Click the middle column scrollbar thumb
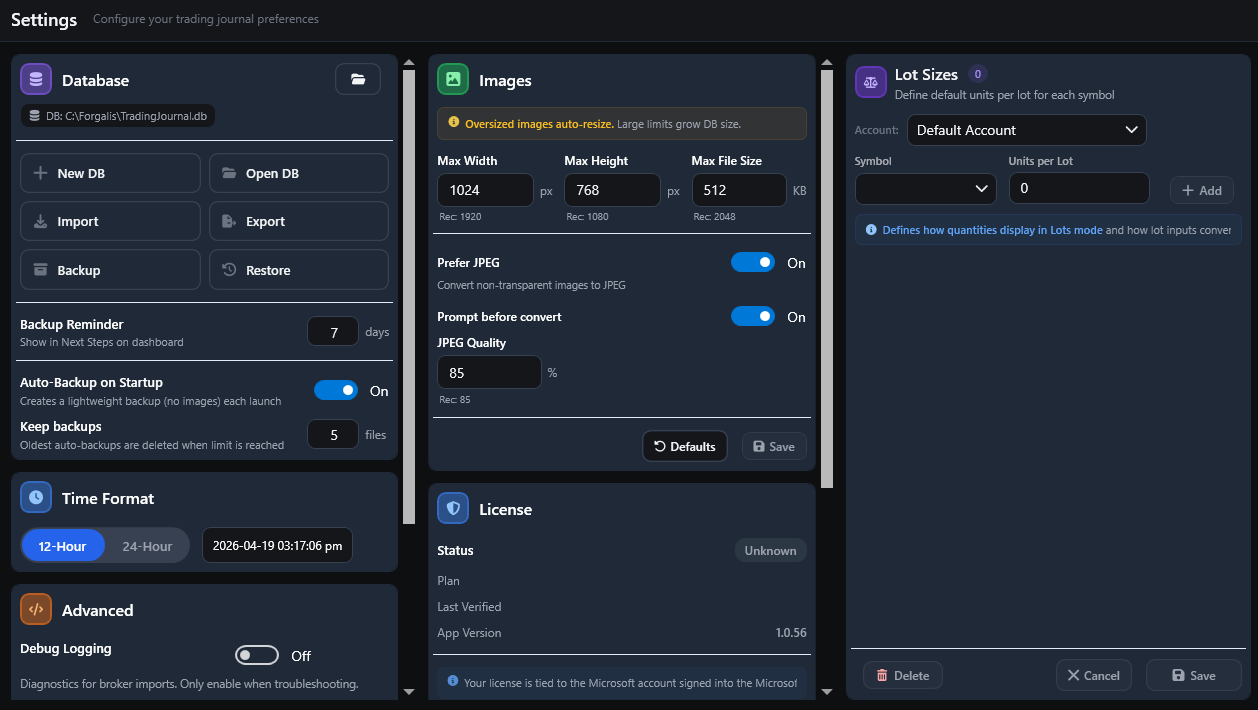Screen dimensions: 1258x710 pyautogui.click(x=826, y=279)
